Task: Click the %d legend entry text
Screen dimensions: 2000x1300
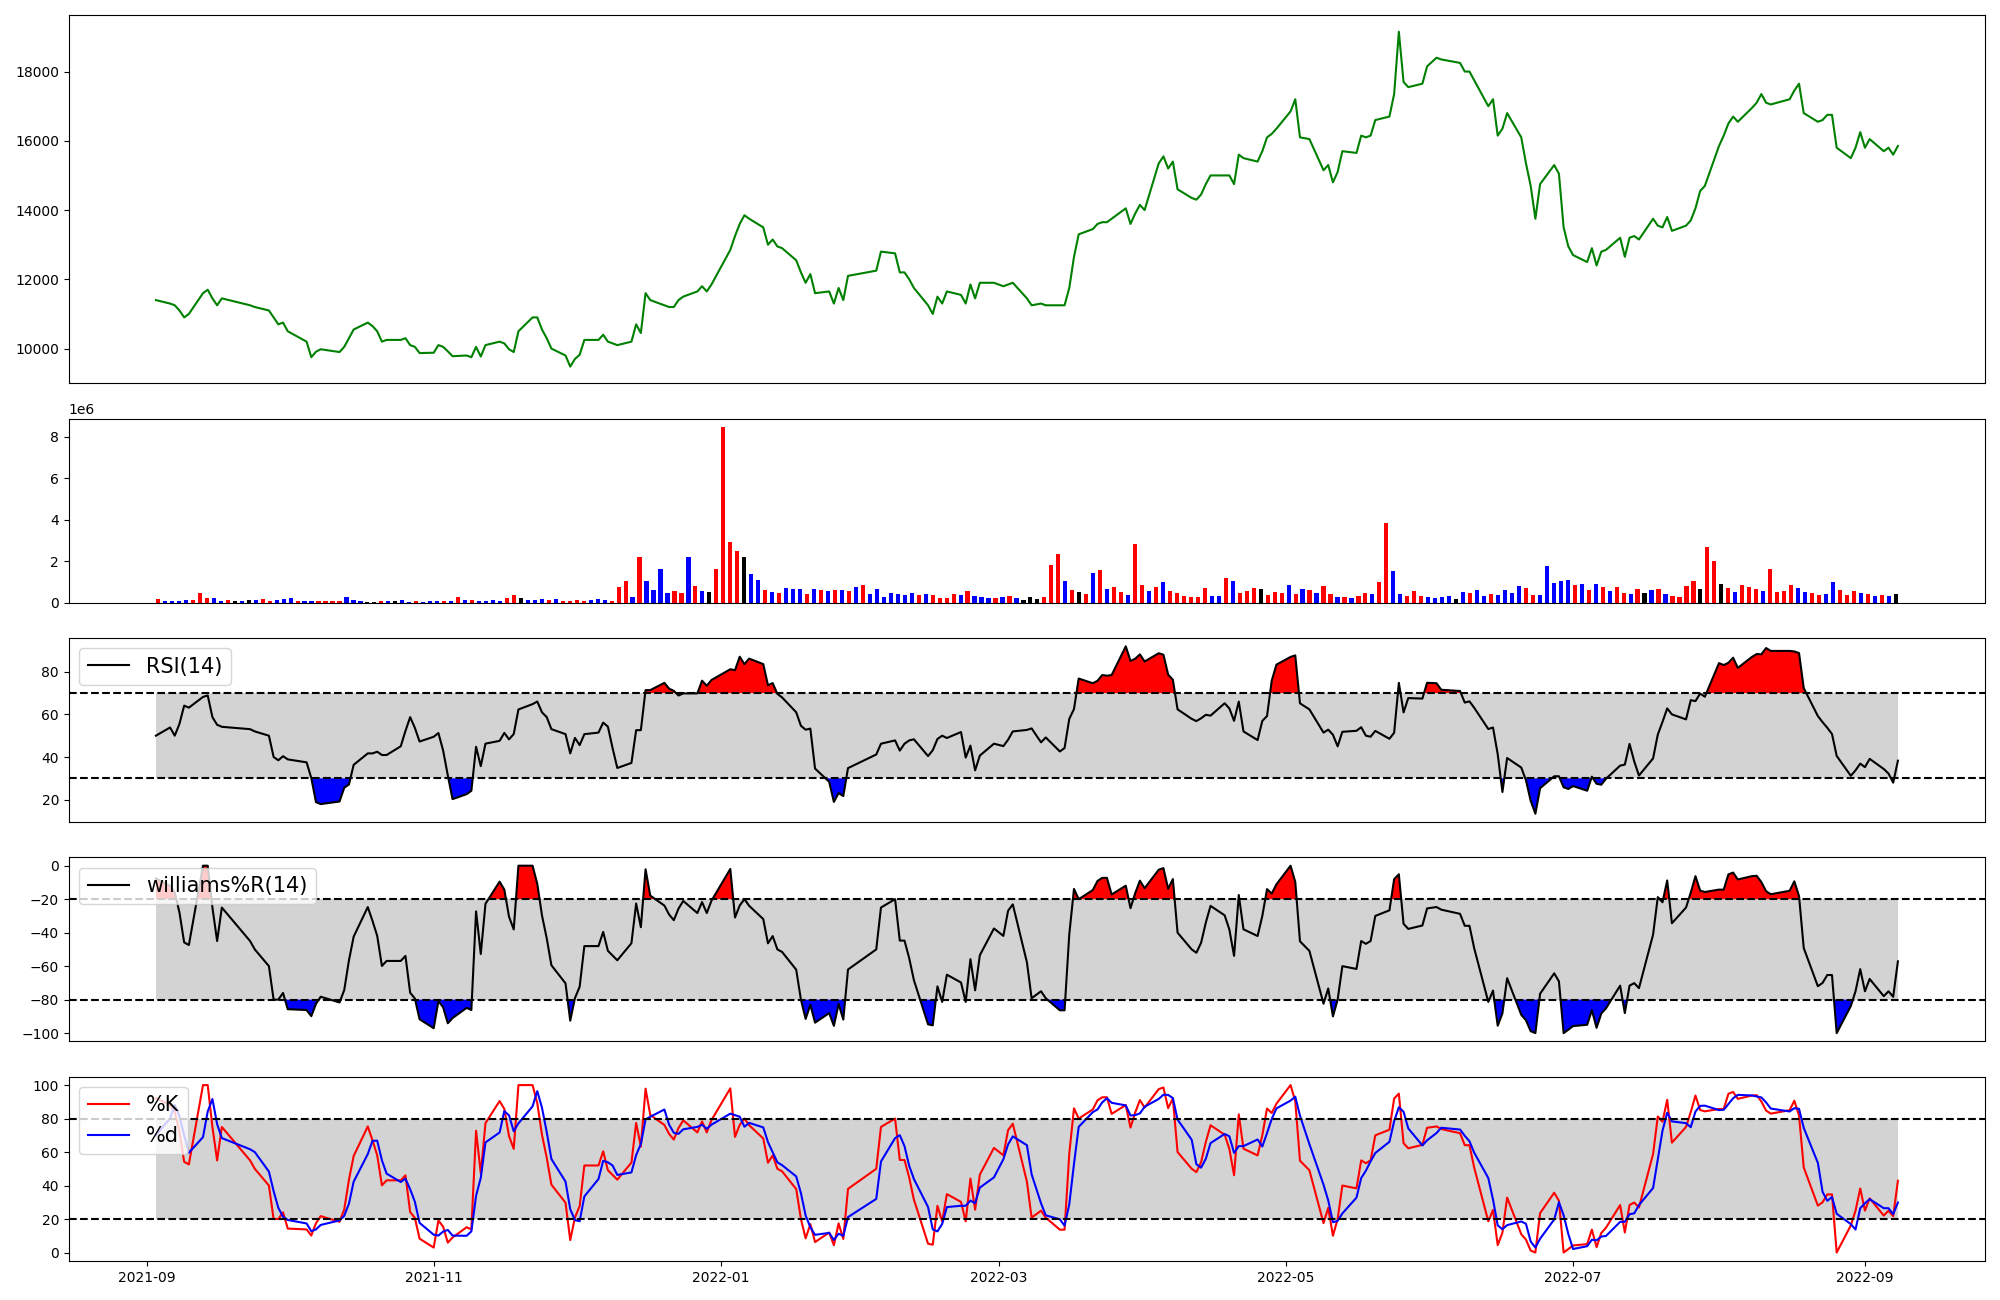Action: [x=162, y=1135]
